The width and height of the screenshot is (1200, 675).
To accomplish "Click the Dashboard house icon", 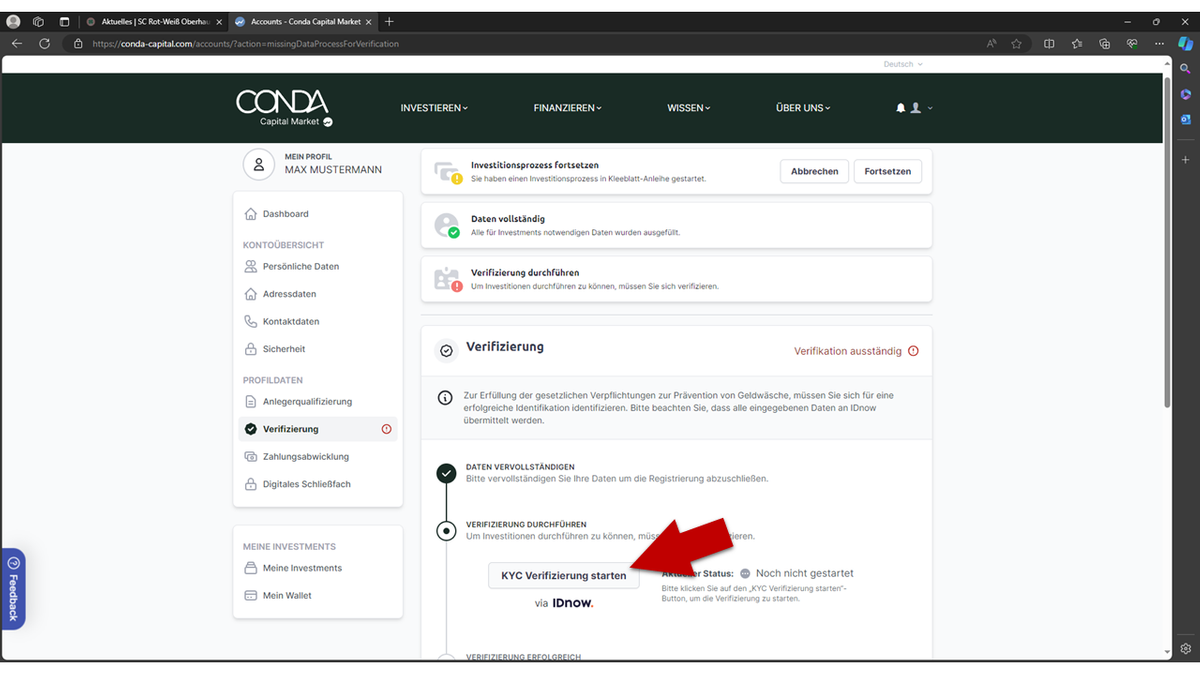I will coord(251,214).
